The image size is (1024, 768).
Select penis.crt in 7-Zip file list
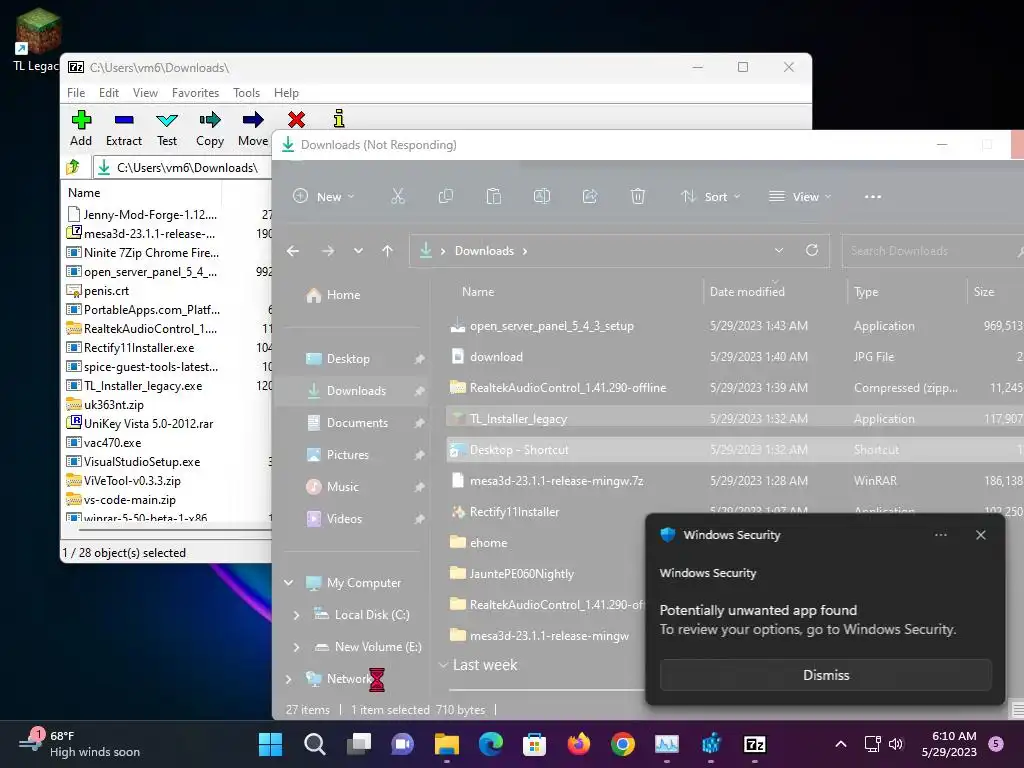coord(106,291)
